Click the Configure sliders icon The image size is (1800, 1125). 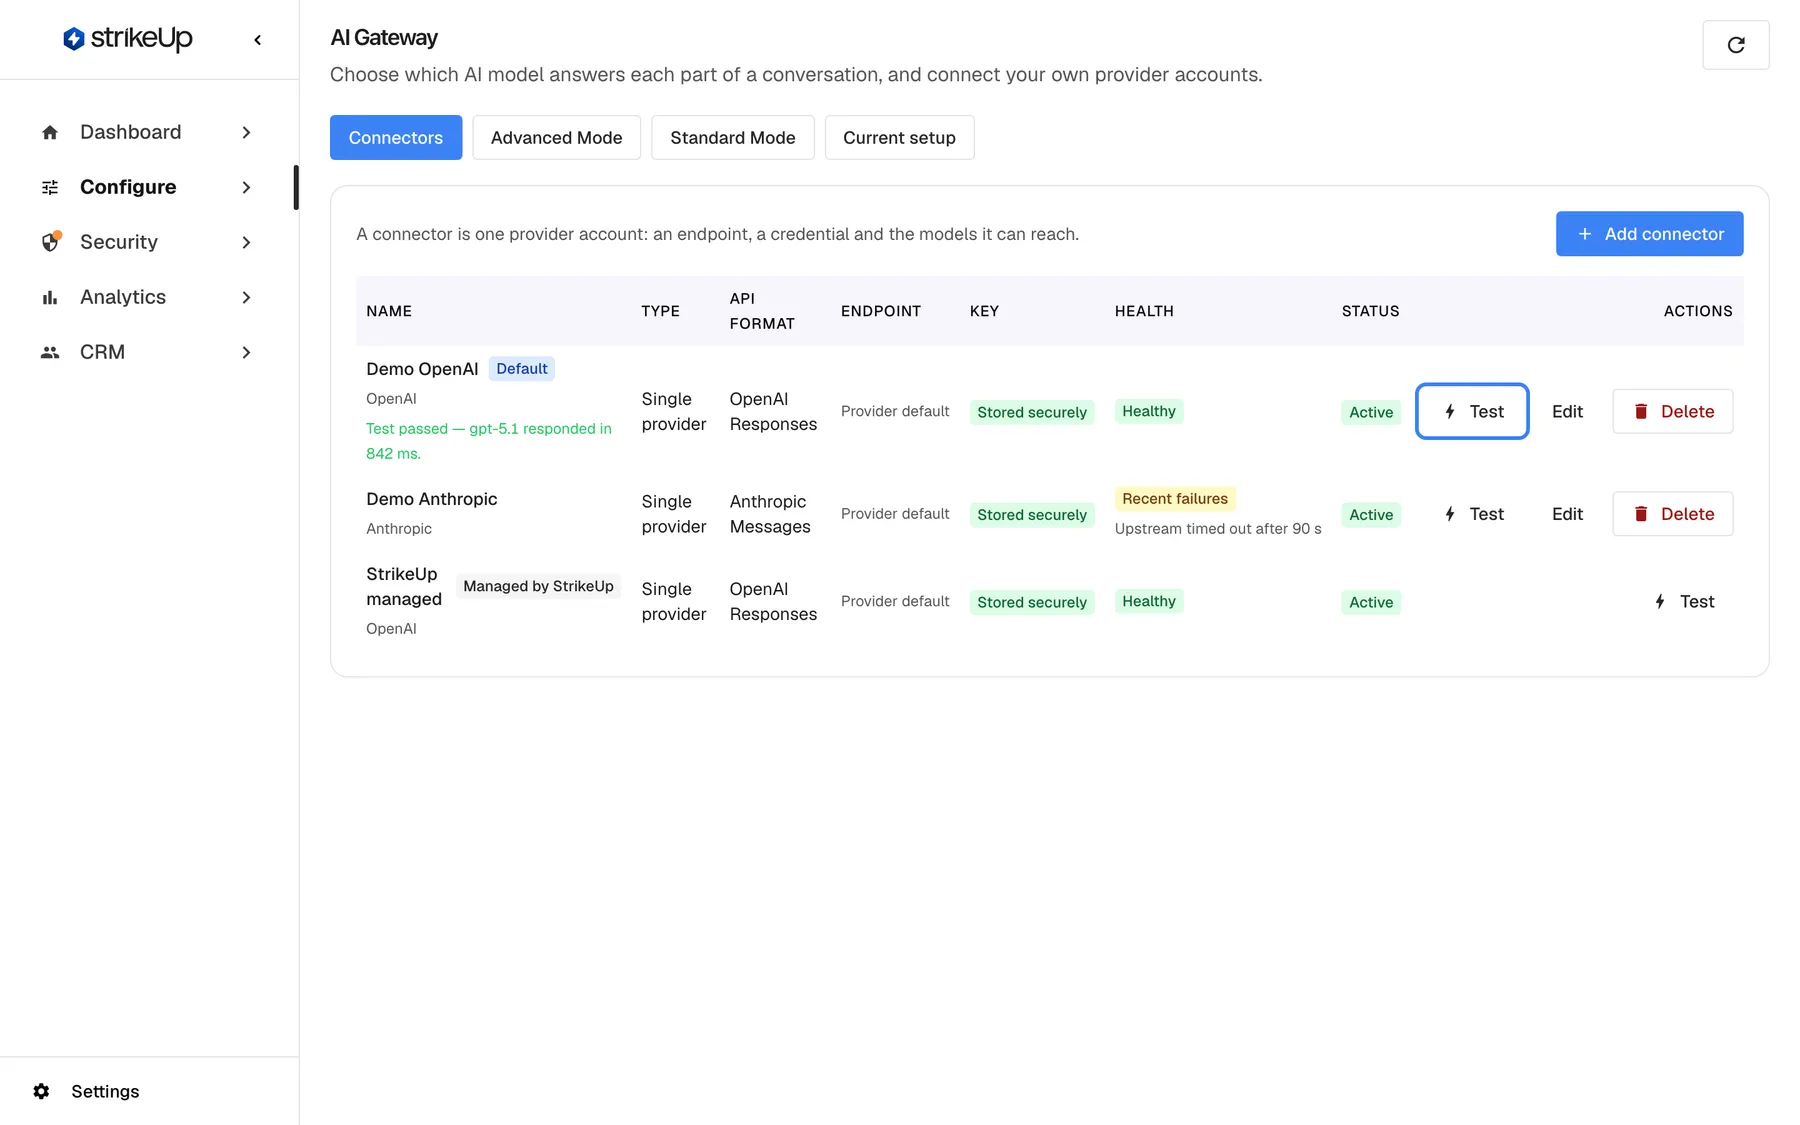(x=50, y=187)
